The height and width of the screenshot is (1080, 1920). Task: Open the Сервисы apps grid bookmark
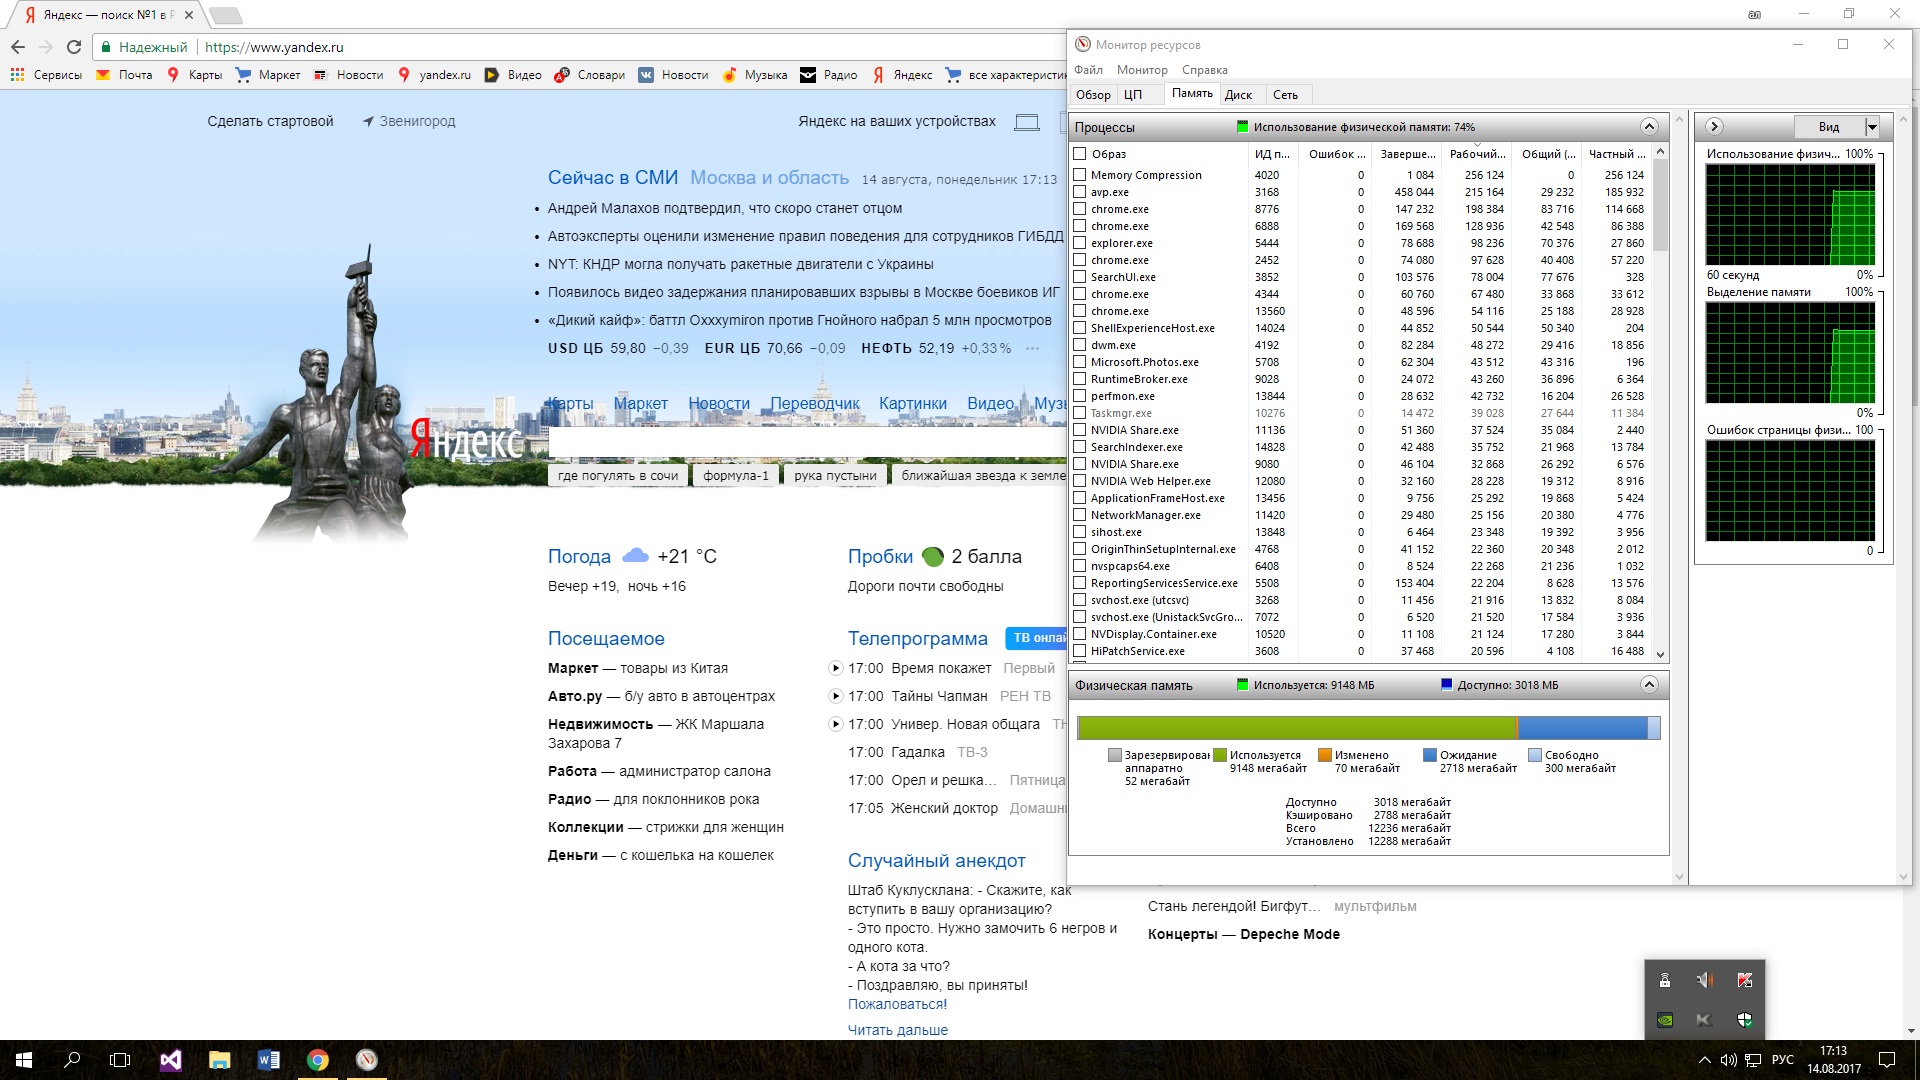pos(17,75)
